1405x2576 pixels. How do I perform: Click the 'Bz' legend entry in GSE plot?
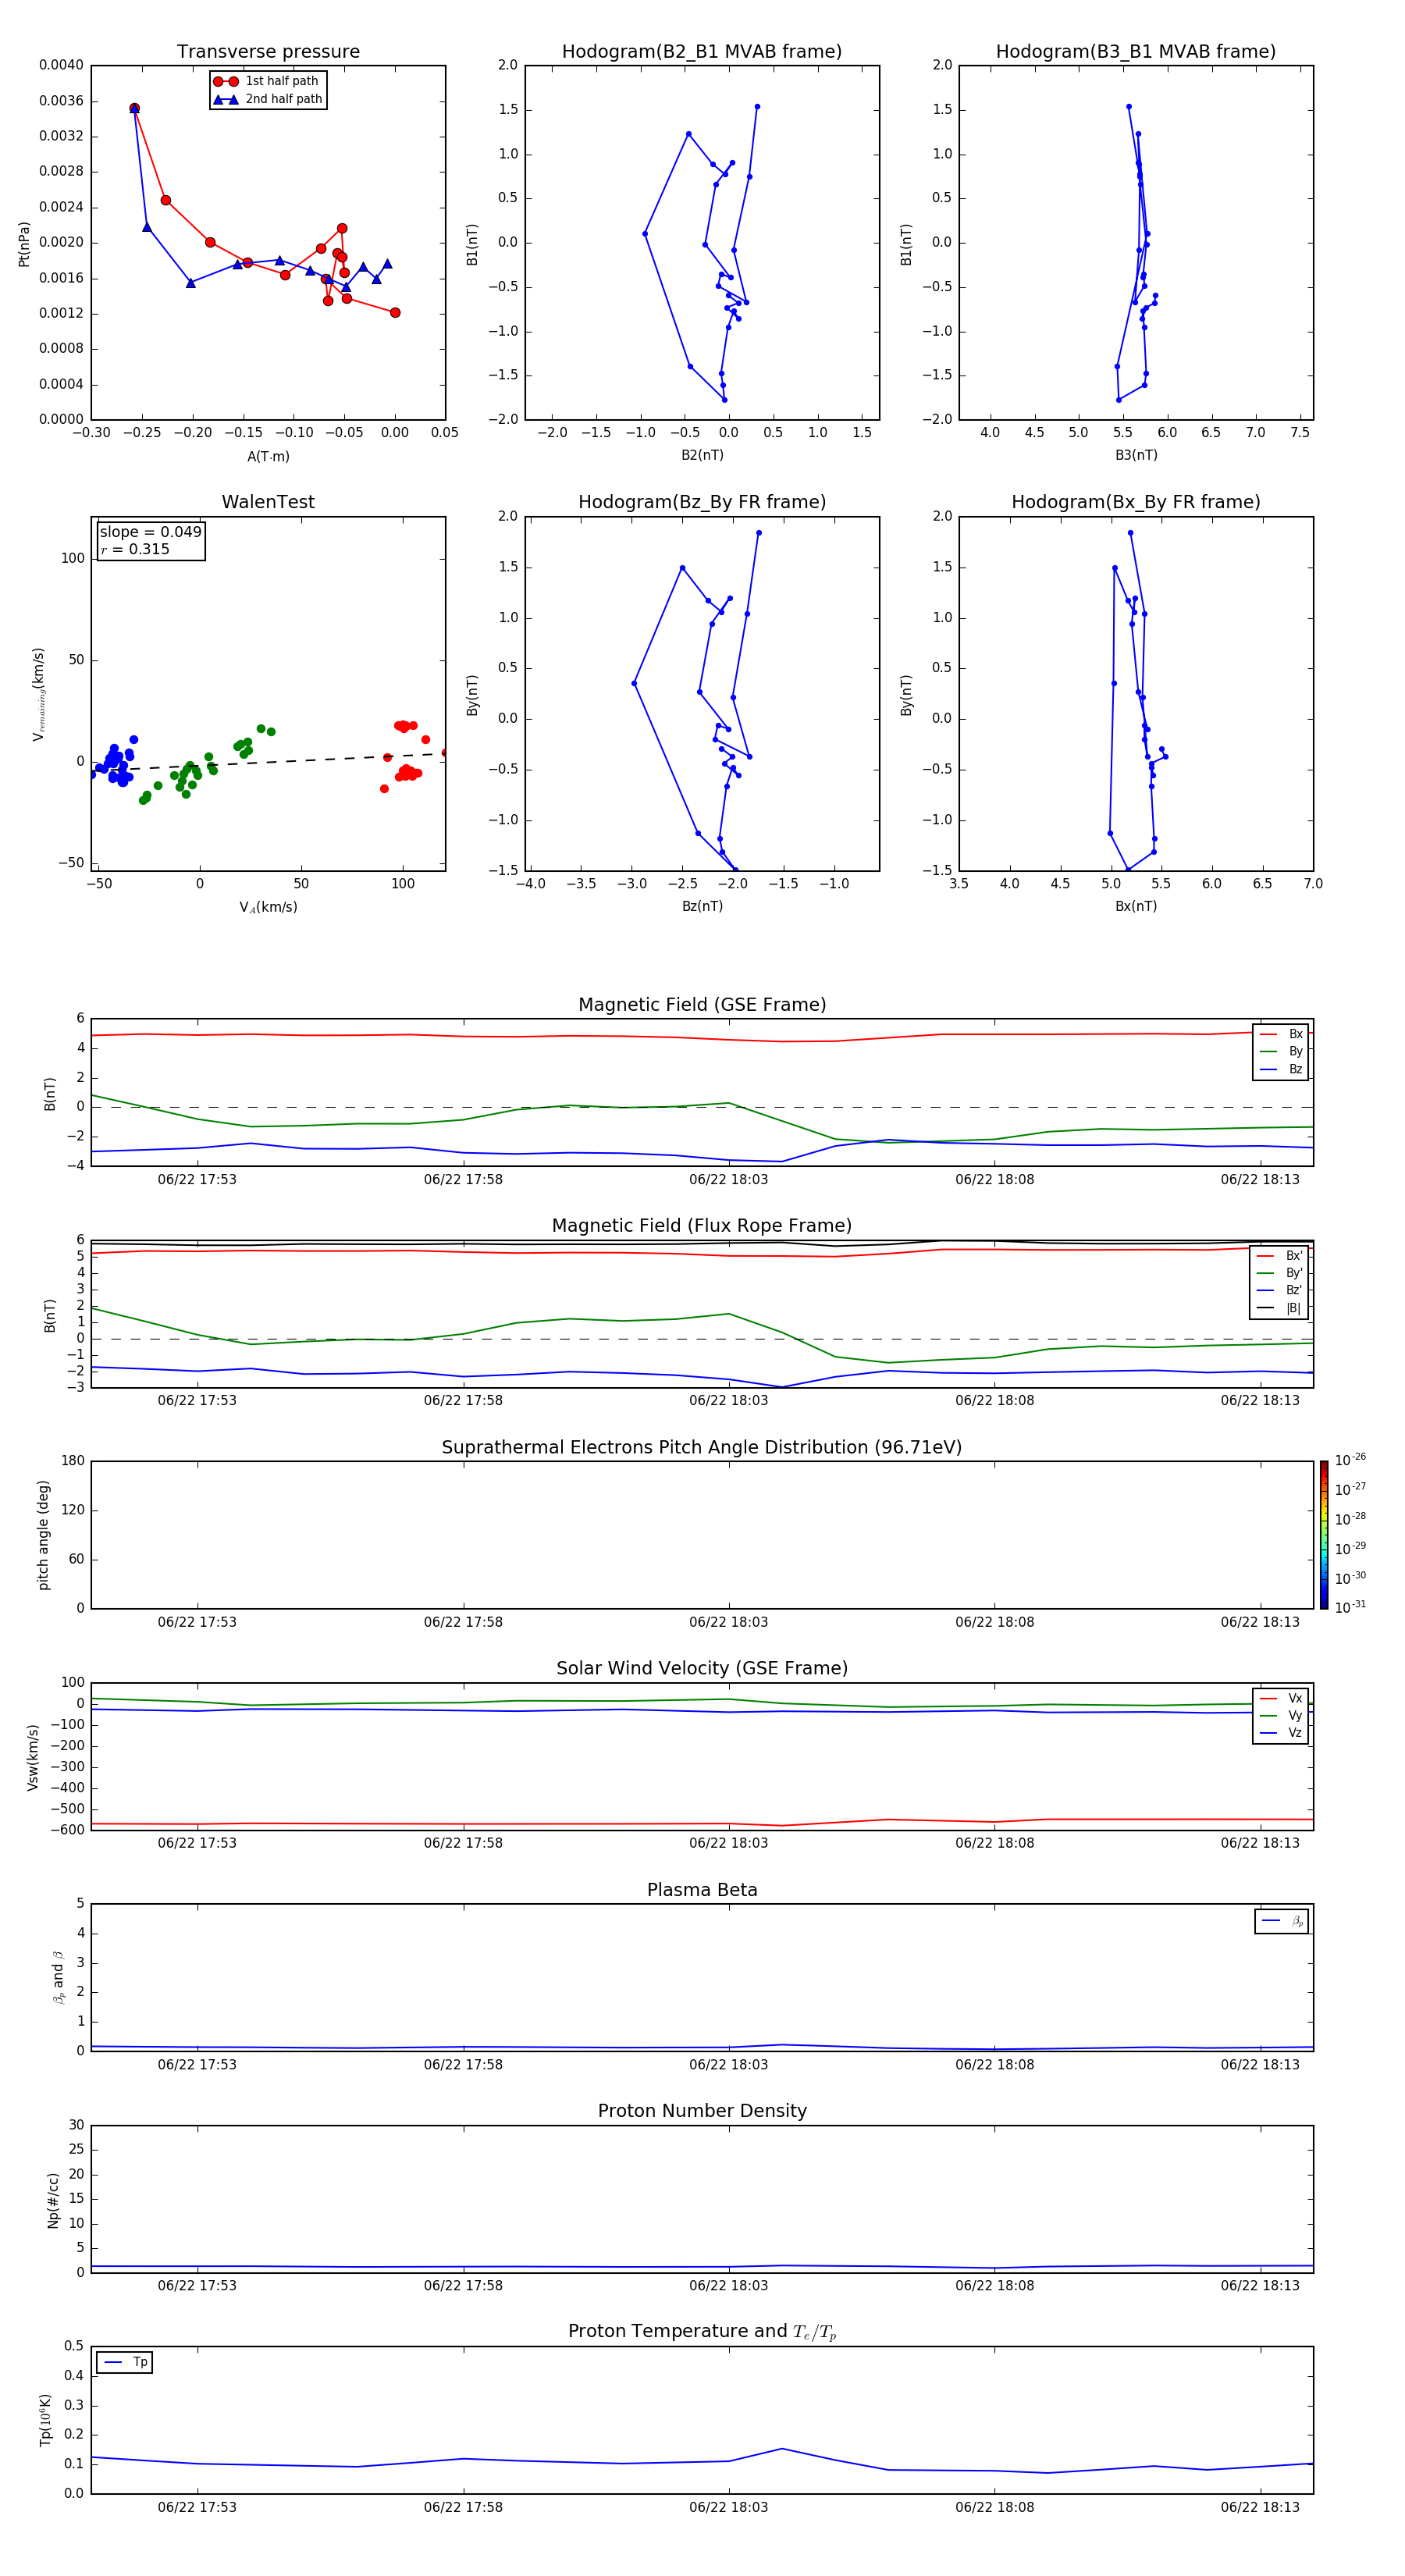coord(1281,1069)
